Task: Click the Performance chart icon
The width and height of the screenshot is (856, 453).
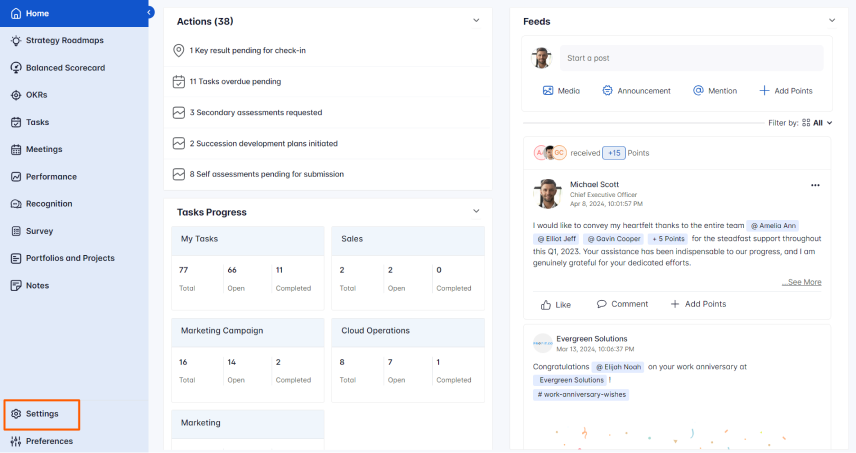Action: (x=16, y=177)
